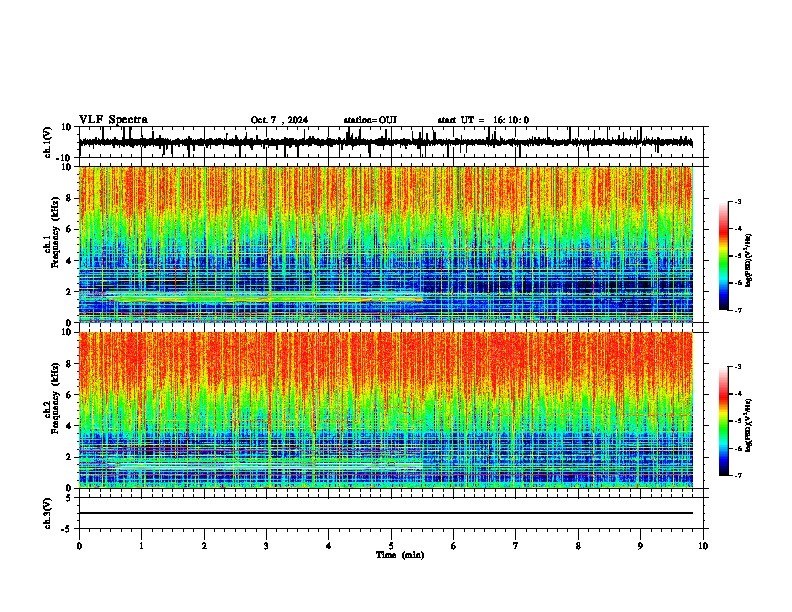Click the "VLF Spectra" plot title
Image resolution: width=792 pixels, height=612 pixels.
[113, 120]
